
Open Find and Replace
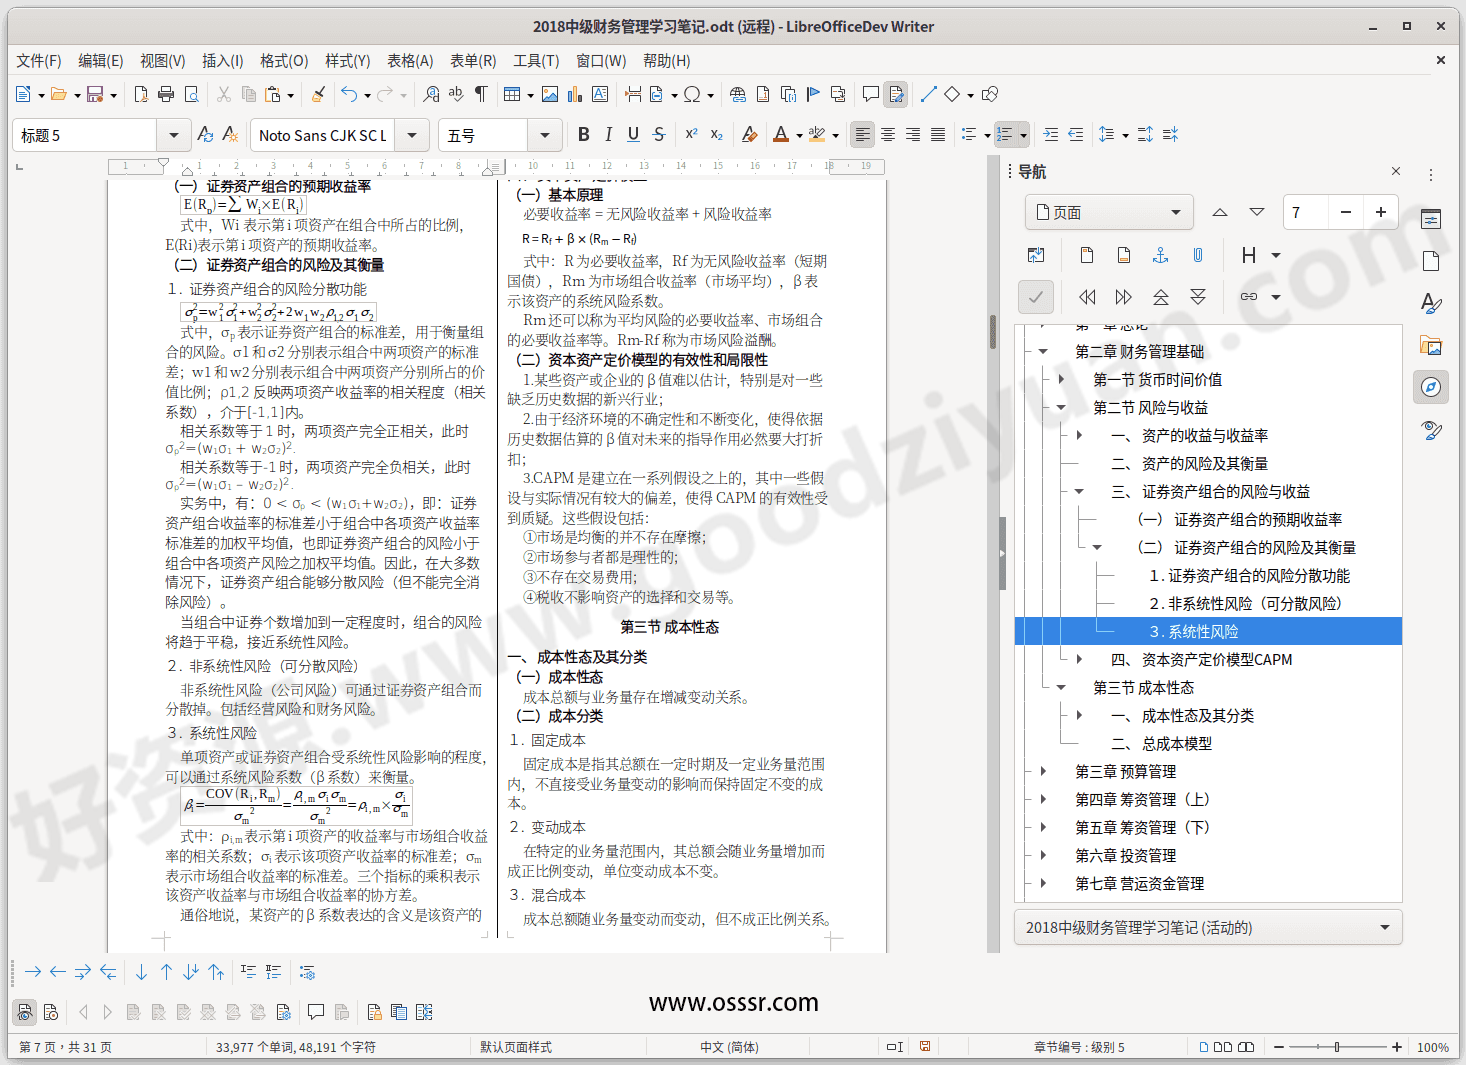pyautogui.click(x=431, y=94)
